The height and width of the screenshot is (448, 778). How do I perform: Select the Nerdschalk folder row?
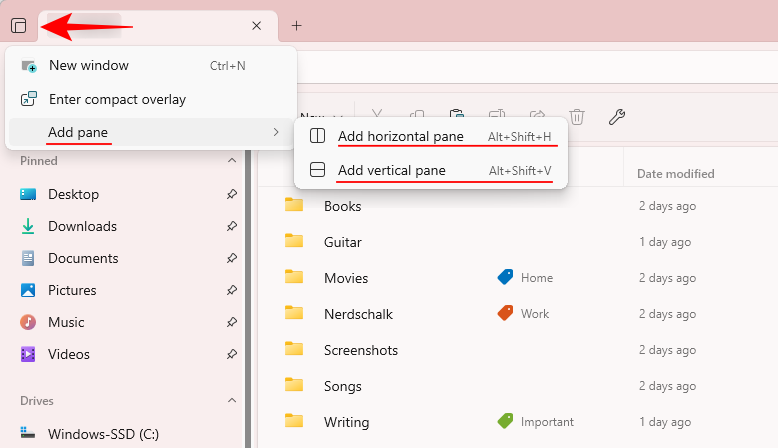pos(358,314)
